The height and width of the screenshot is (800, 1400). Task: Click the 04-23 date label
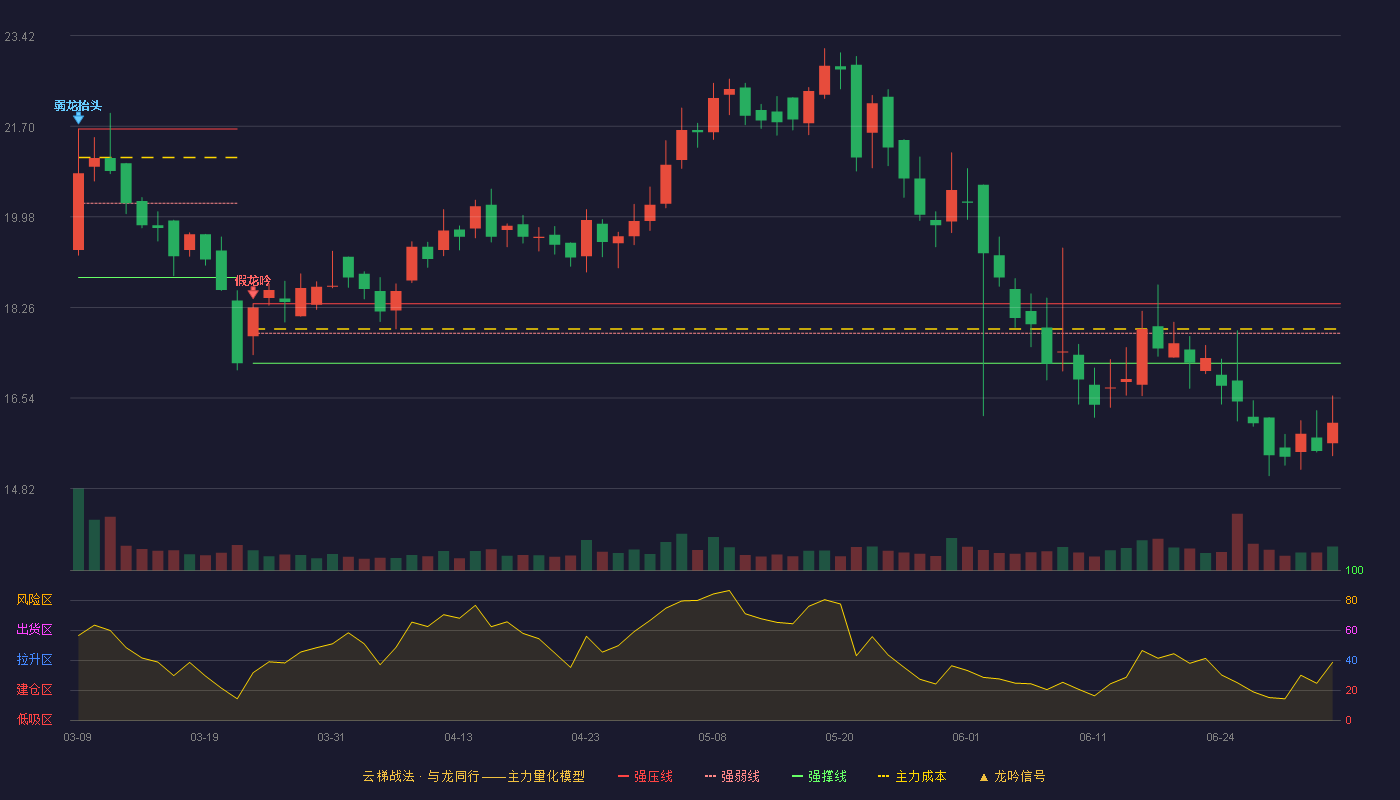(x=585, y=737)
